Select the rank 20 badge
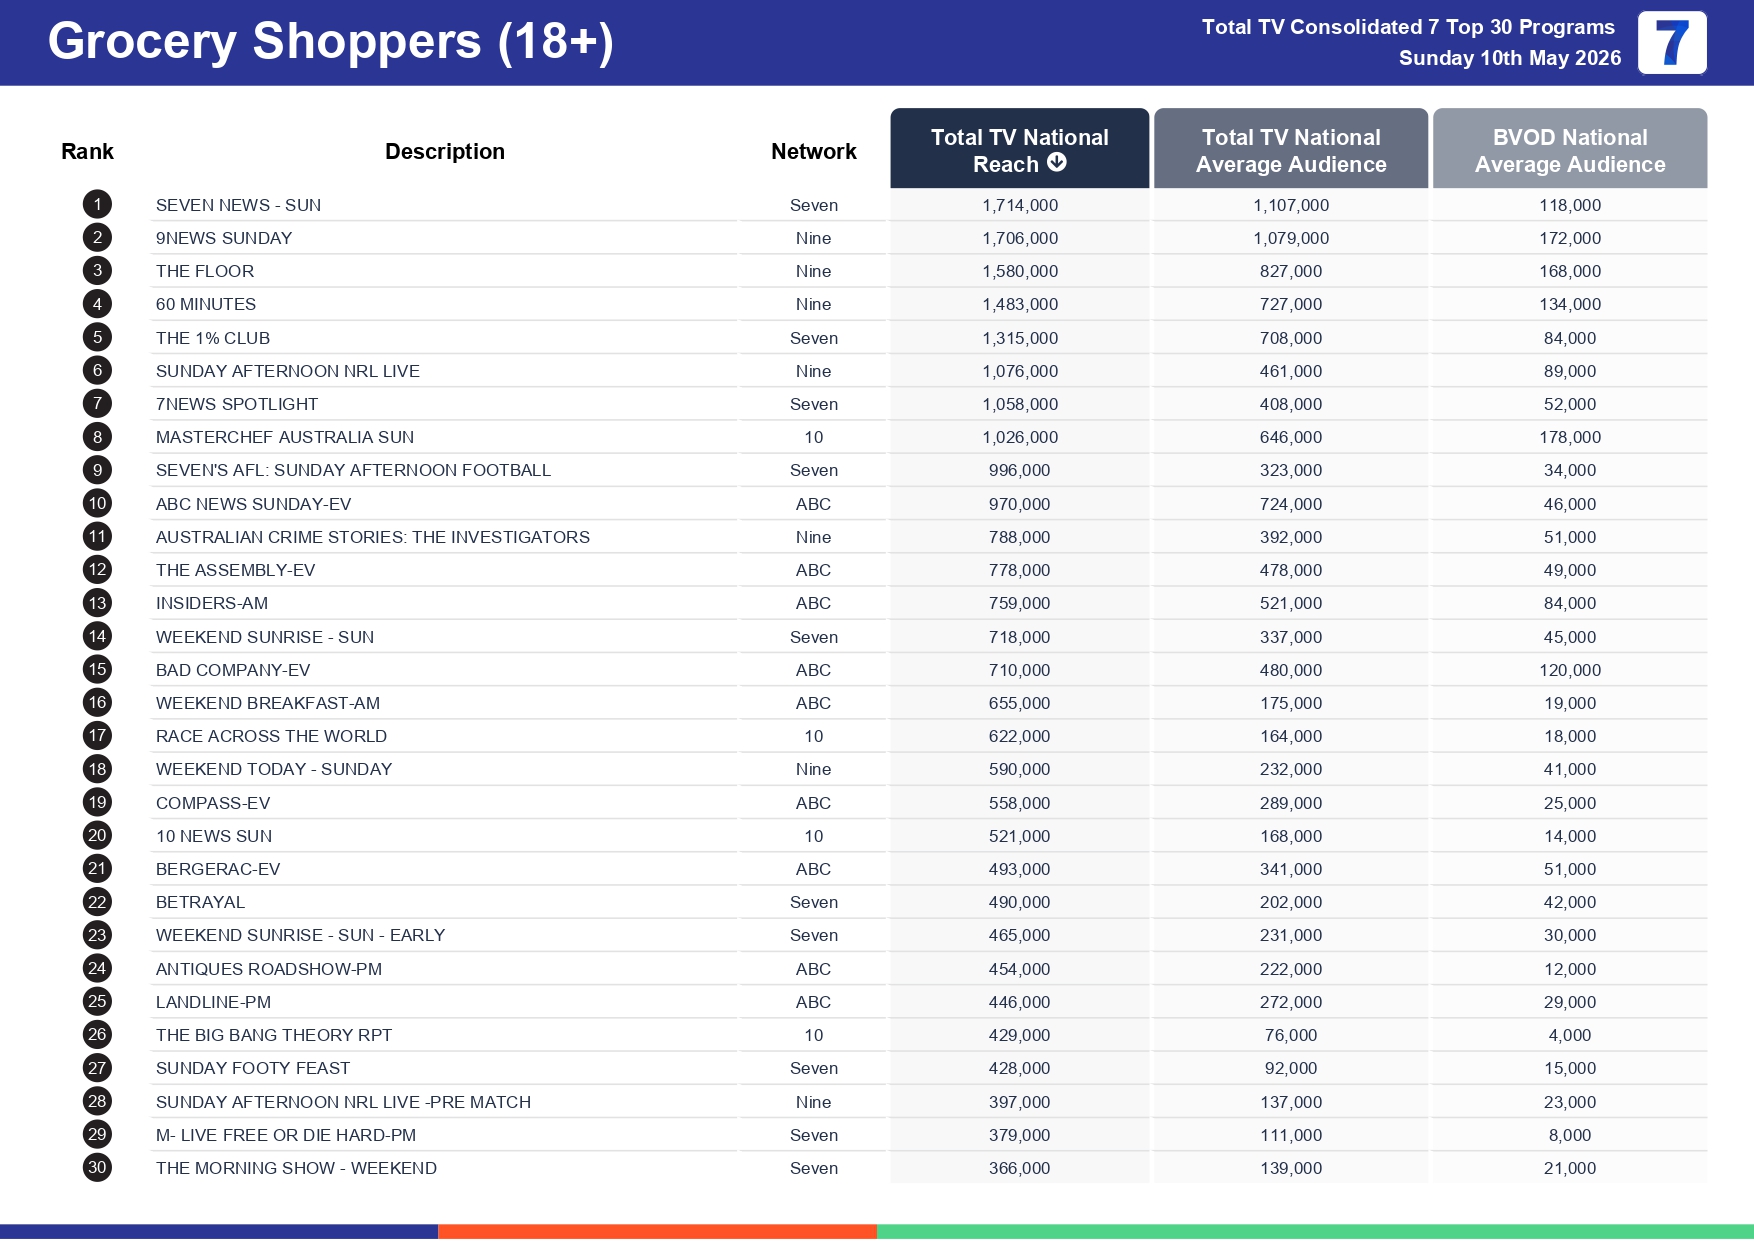This screenshot has height=1241, width=1754. coord(97,835)
